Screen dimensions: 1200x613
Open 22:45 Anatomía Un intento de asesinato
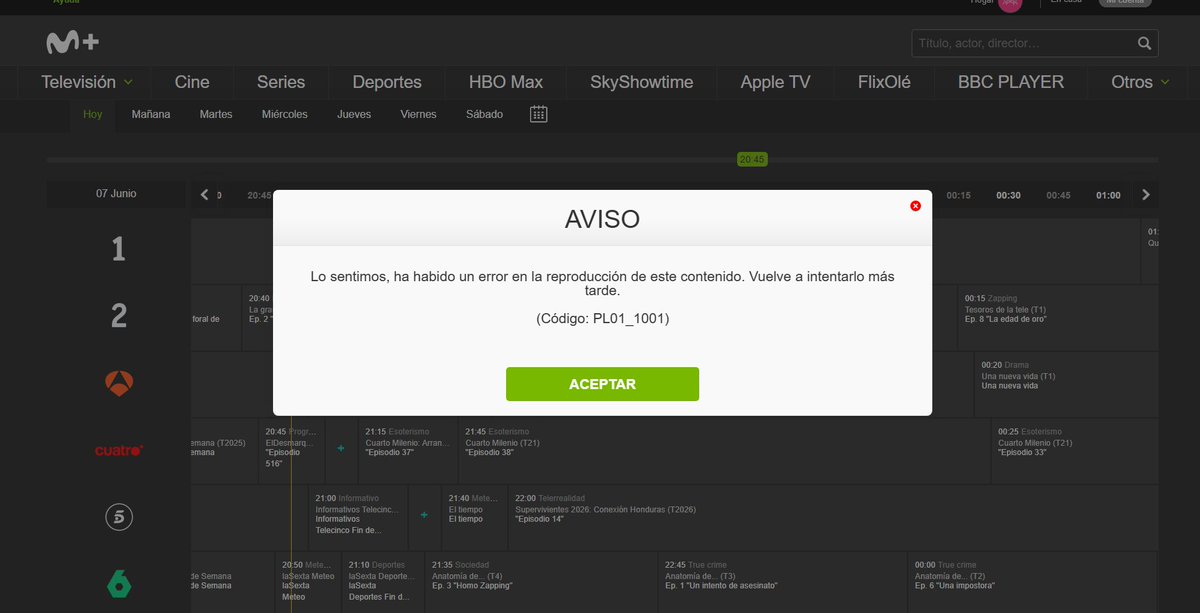point(782,582)
